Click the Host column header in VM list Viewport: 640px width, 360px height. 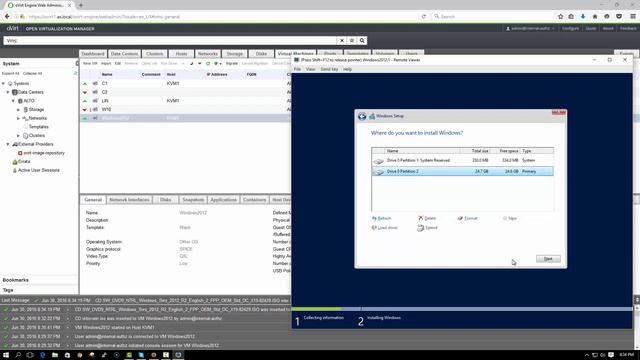pos(171,74)
